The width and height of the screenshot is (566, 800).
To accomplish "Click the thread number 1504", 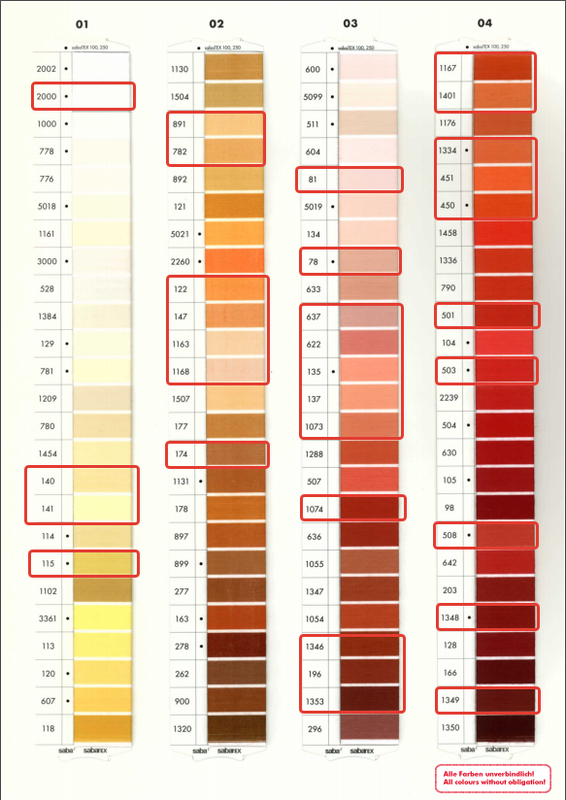I will (x=180, y=96).
